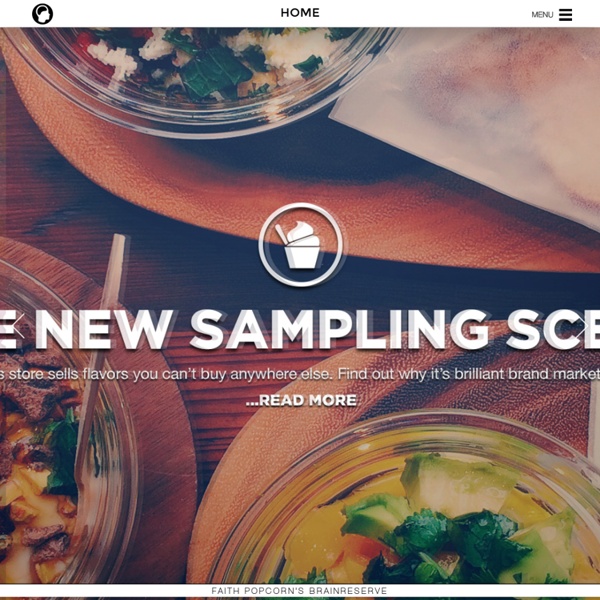600x600 pixels.
Task: Click the circled frozen yogurt cup icon
Action: [x=300, y=245]
